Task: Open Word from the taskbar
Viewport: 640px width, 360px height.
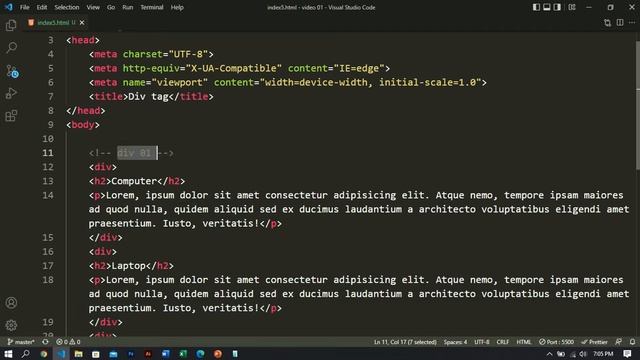Action: click(x=165, y=353)
